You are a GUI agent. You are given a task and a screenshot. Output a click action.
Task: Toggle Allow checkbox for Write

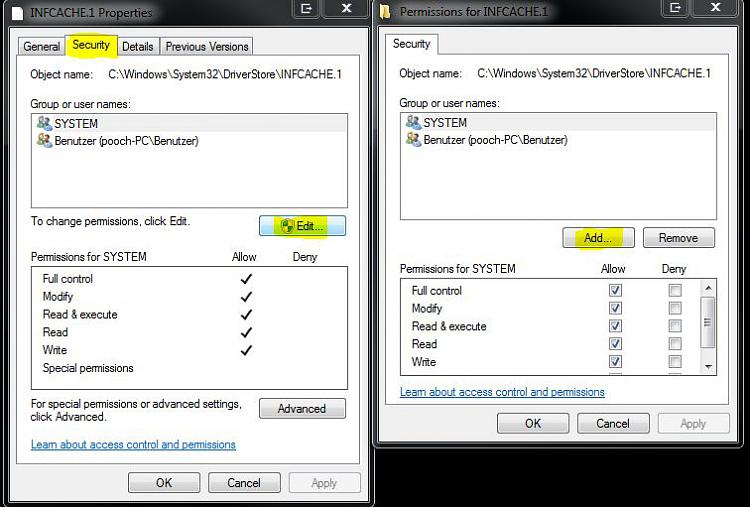tap(615, 361)
